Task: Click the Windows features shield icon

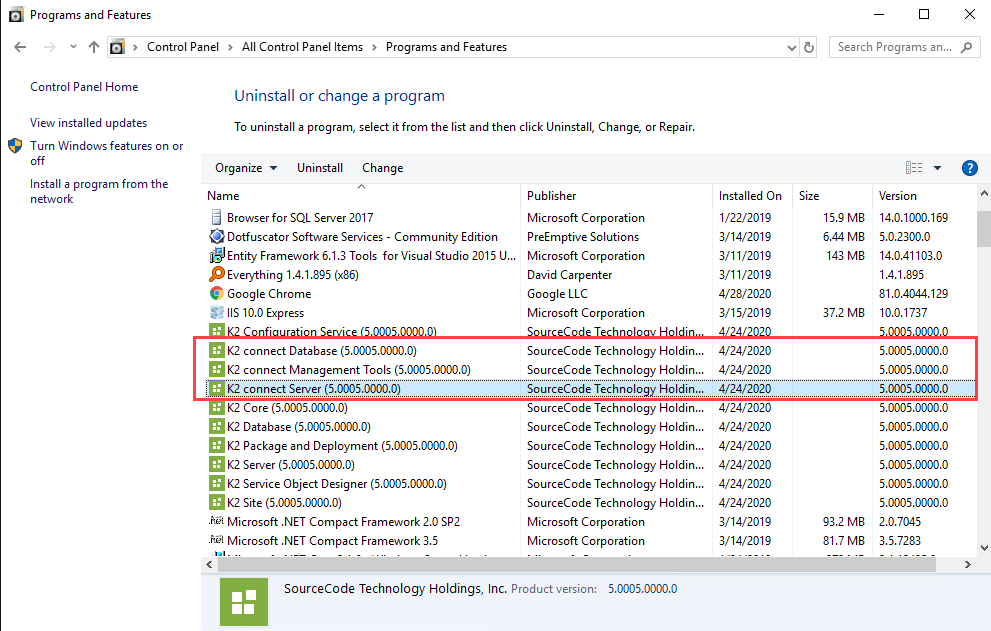Action: click(15, 146)
